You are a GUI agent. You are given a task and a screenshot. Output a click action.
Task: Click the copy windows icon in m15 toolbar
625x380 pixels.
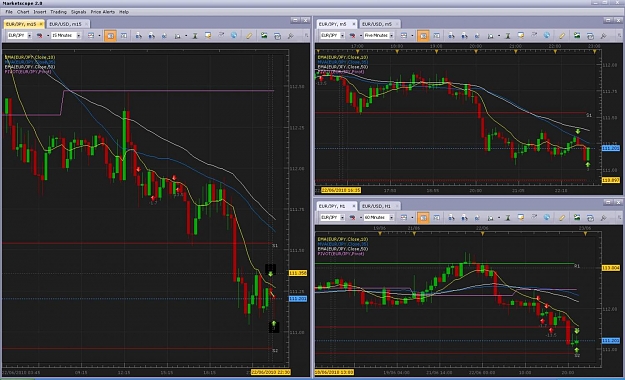pos(277,36)
